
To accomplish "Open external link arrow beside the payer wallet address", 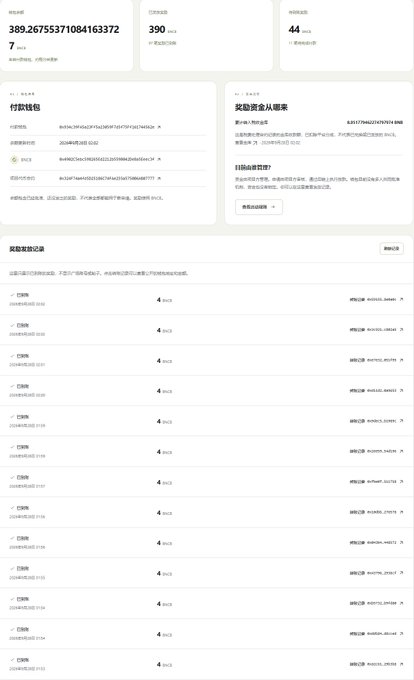I will point(159,127).
